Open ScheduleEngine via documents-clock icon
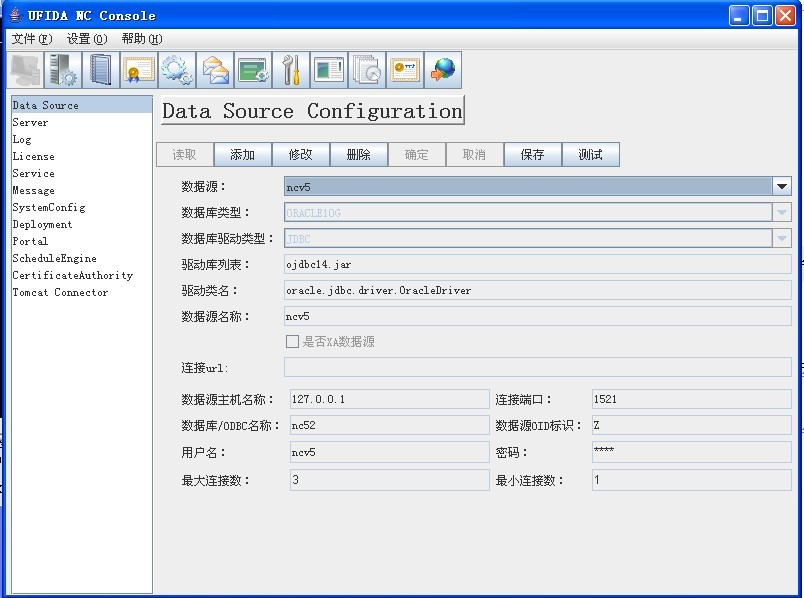Screen dimensions: 804x598 367,70
